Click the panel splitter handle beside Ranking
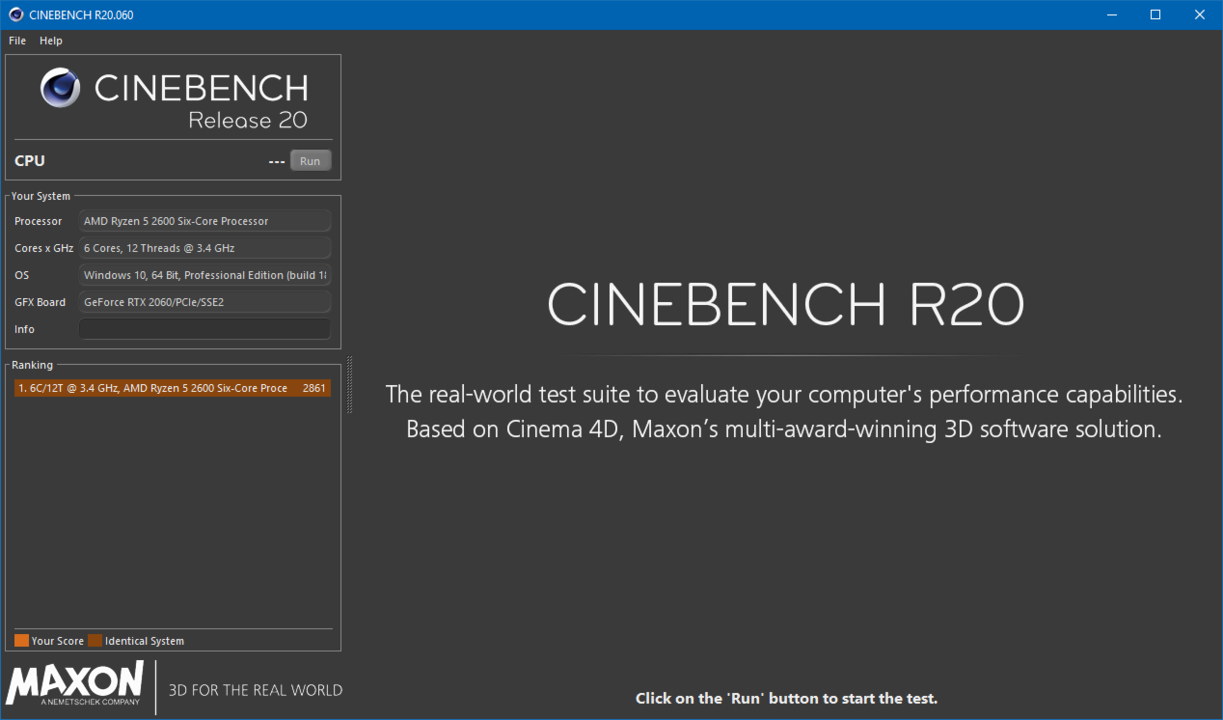The image size is (1223, 720). 349,385
